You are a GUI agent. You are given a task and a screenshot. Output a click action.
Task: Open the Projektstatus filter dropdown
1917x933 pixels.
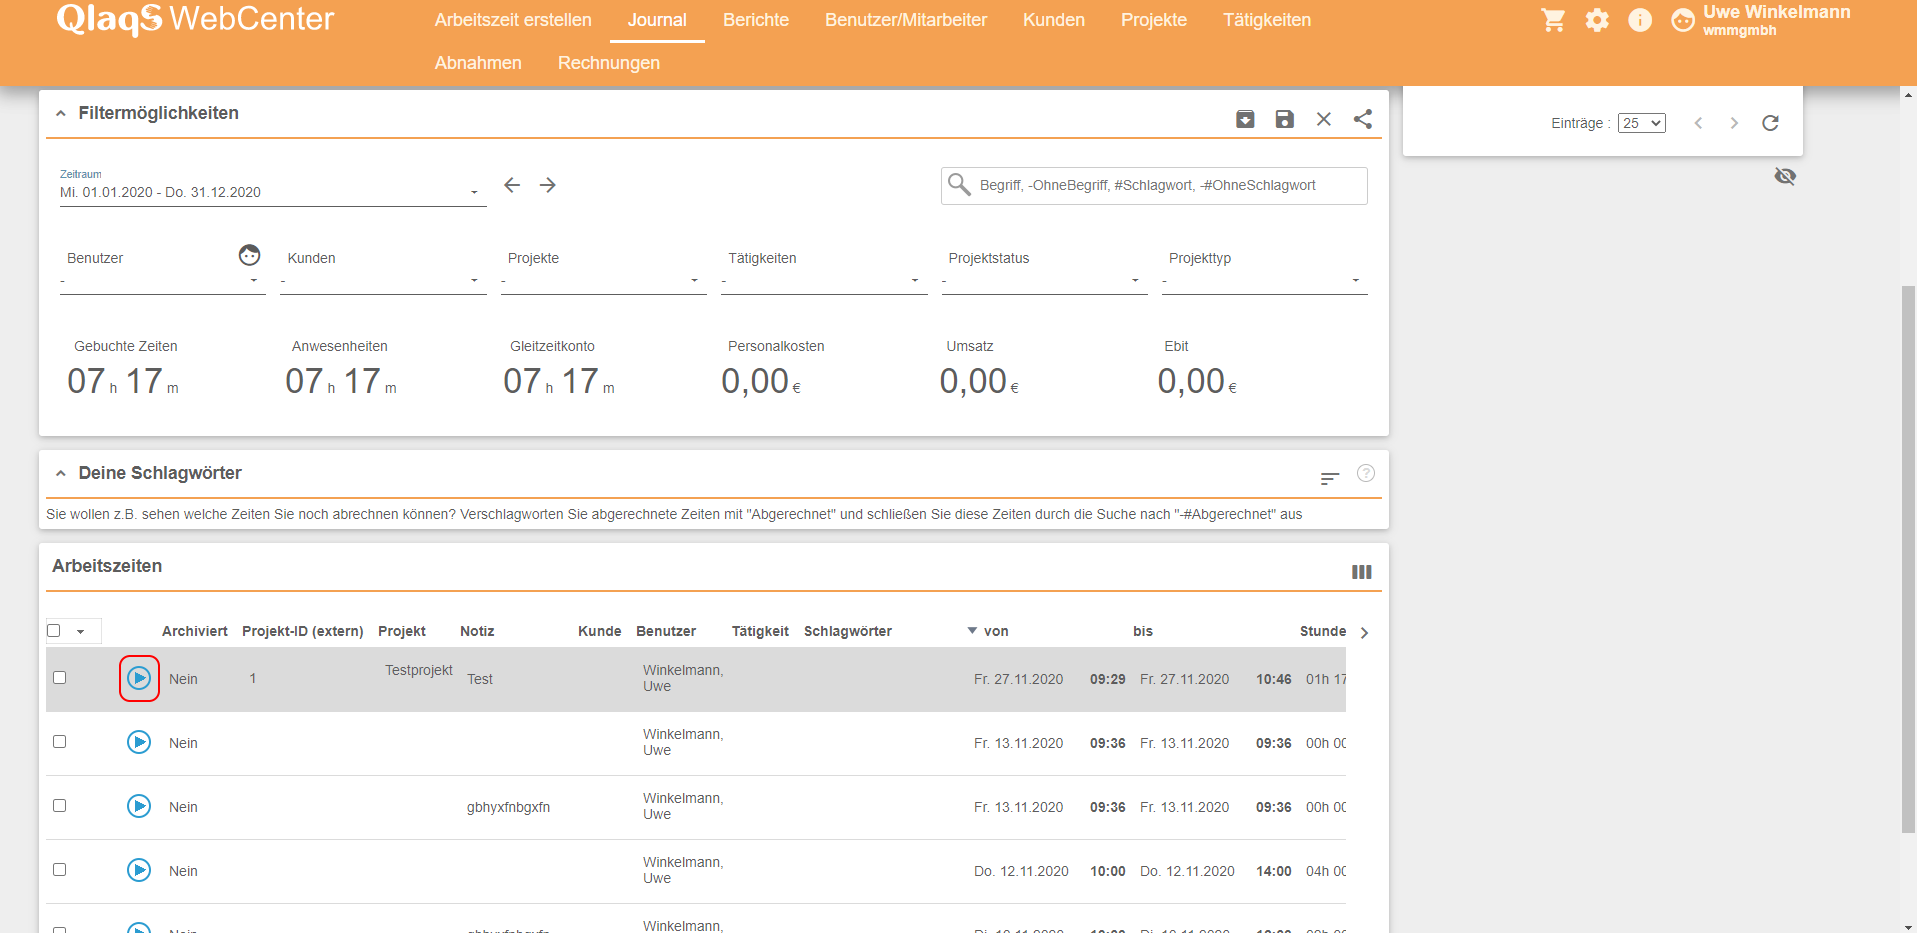1044,281
